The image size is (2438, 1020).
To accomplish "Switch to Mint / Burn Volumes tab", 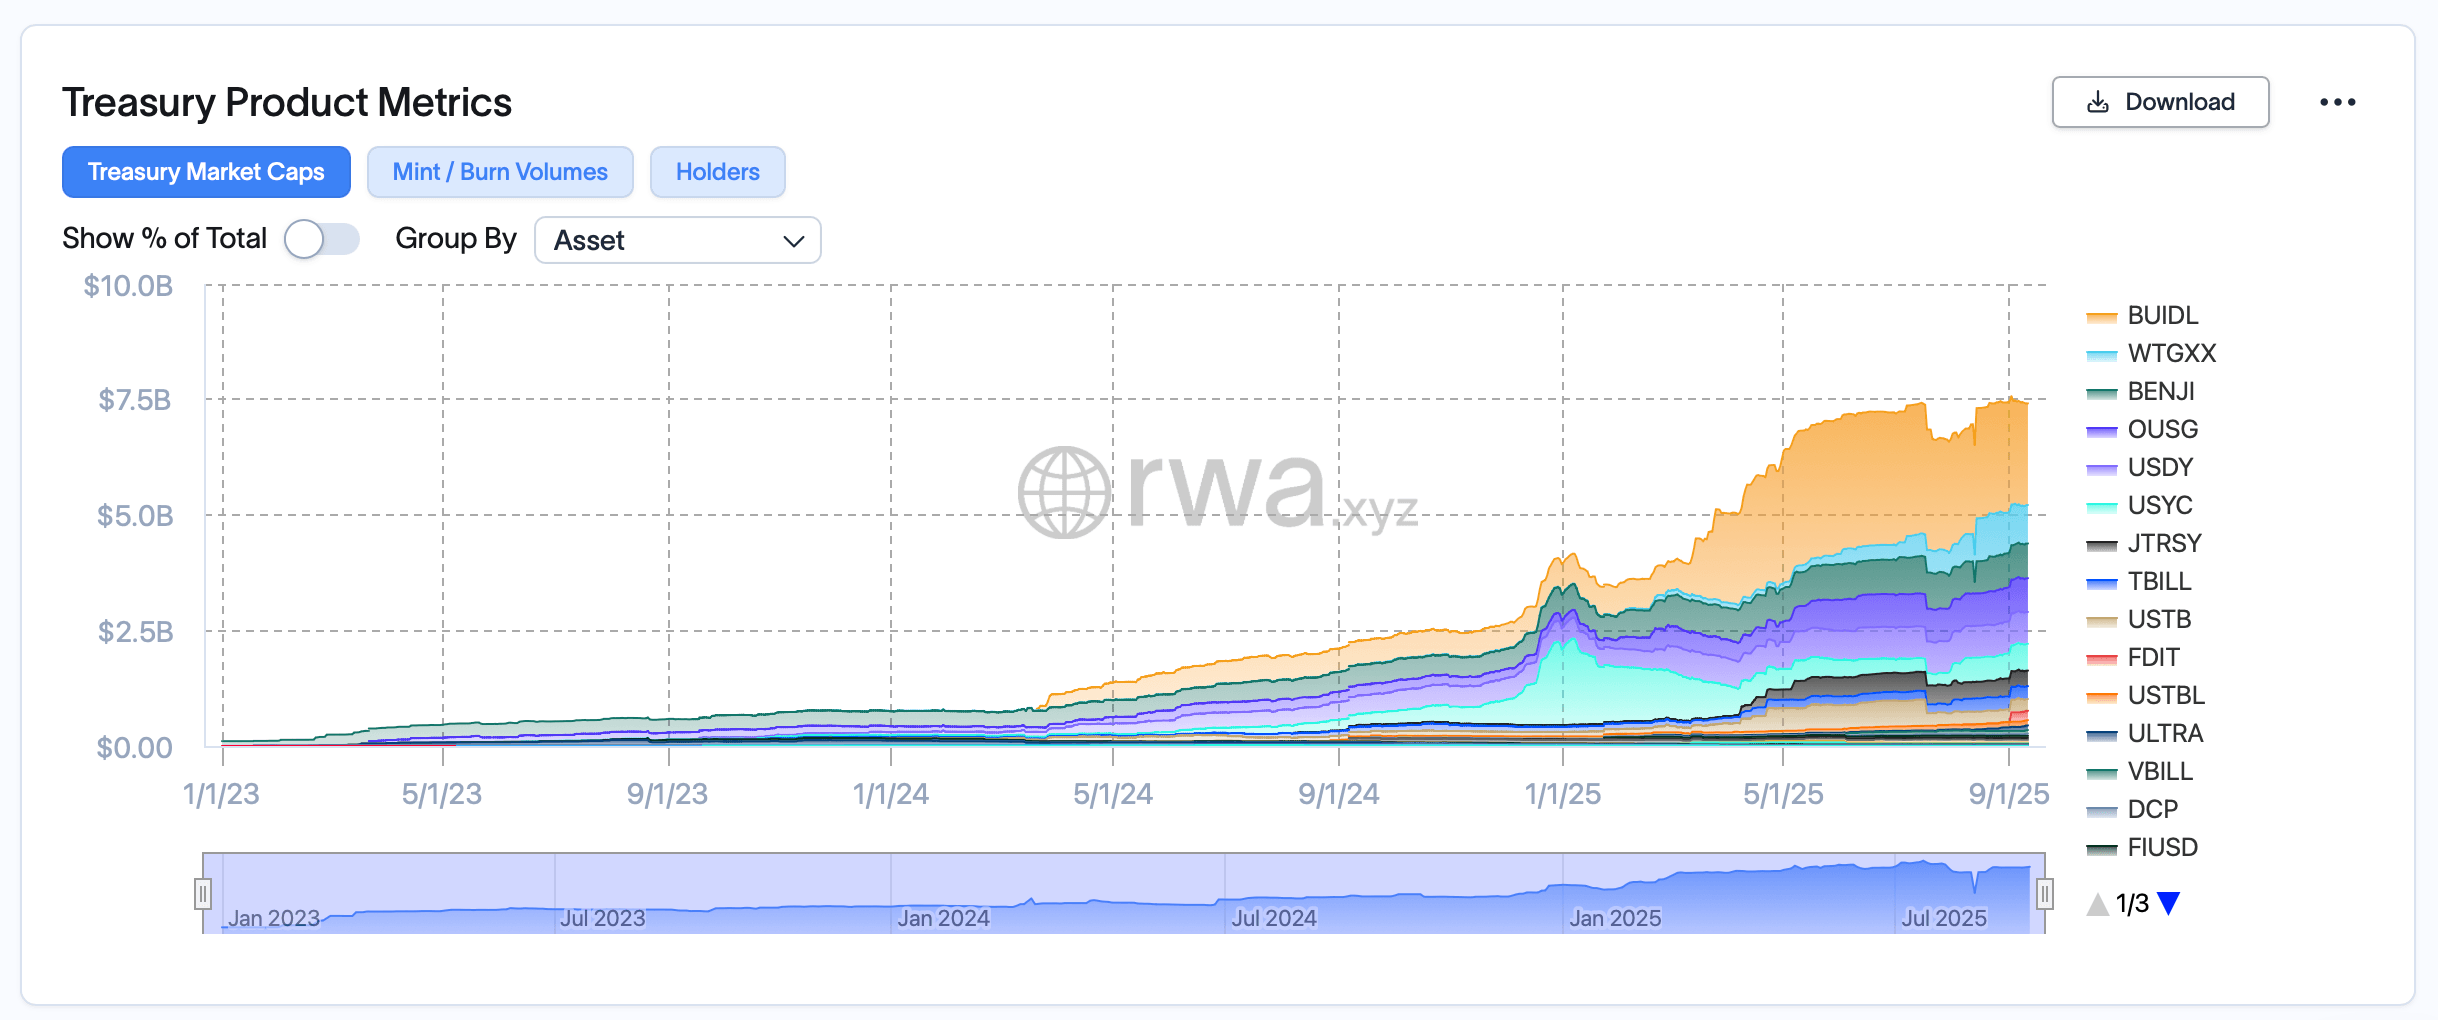I will tap(499, 172).
